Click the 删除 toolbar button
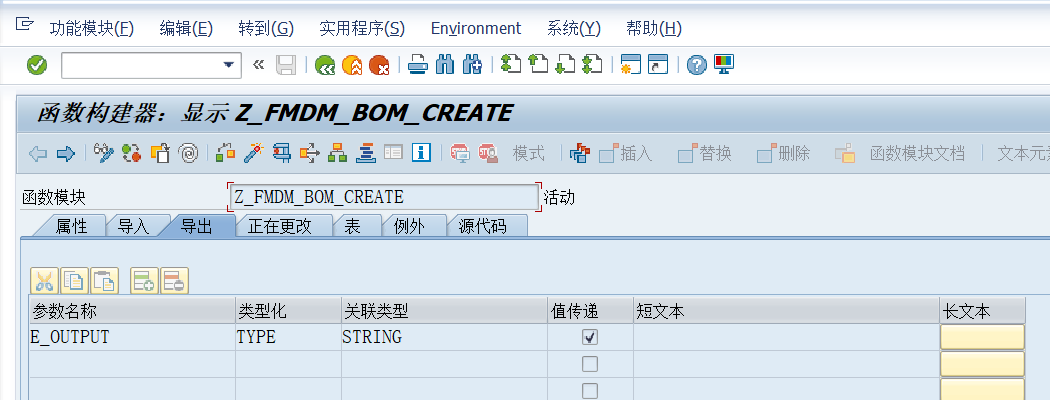 783,153
